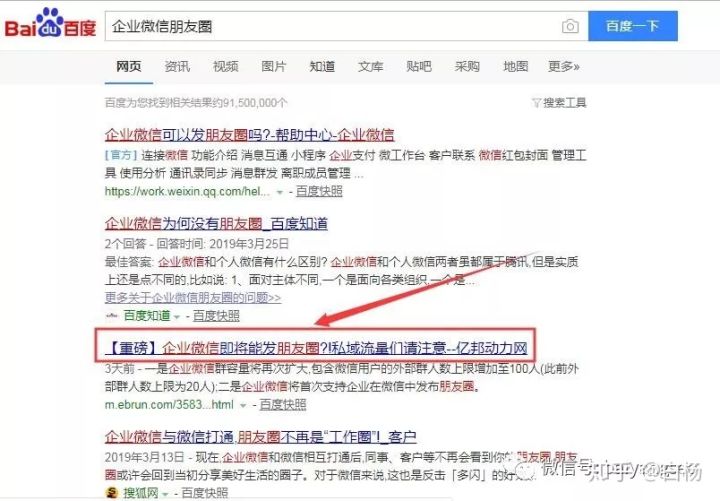Image resolution: width=720 pixels, height=501 pixels.
Task: Select the 地图 tab
Action: click(x=516, y=67)
